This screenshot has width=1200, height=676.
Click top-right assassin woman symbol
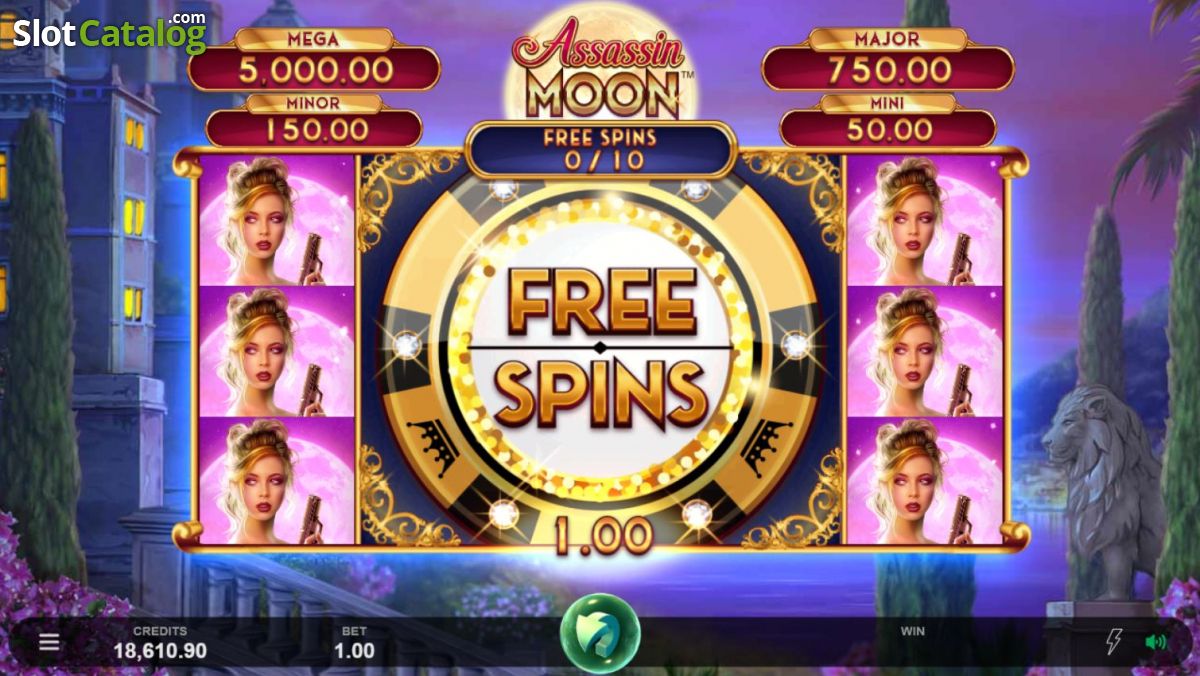pos(925,220)
